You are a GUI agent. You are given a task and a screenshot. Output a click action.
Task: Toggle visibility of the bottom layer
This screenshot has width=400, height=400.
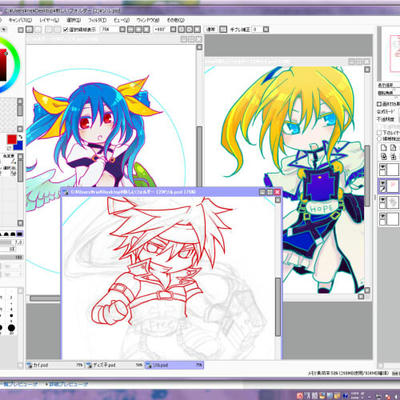pos(382,216)
